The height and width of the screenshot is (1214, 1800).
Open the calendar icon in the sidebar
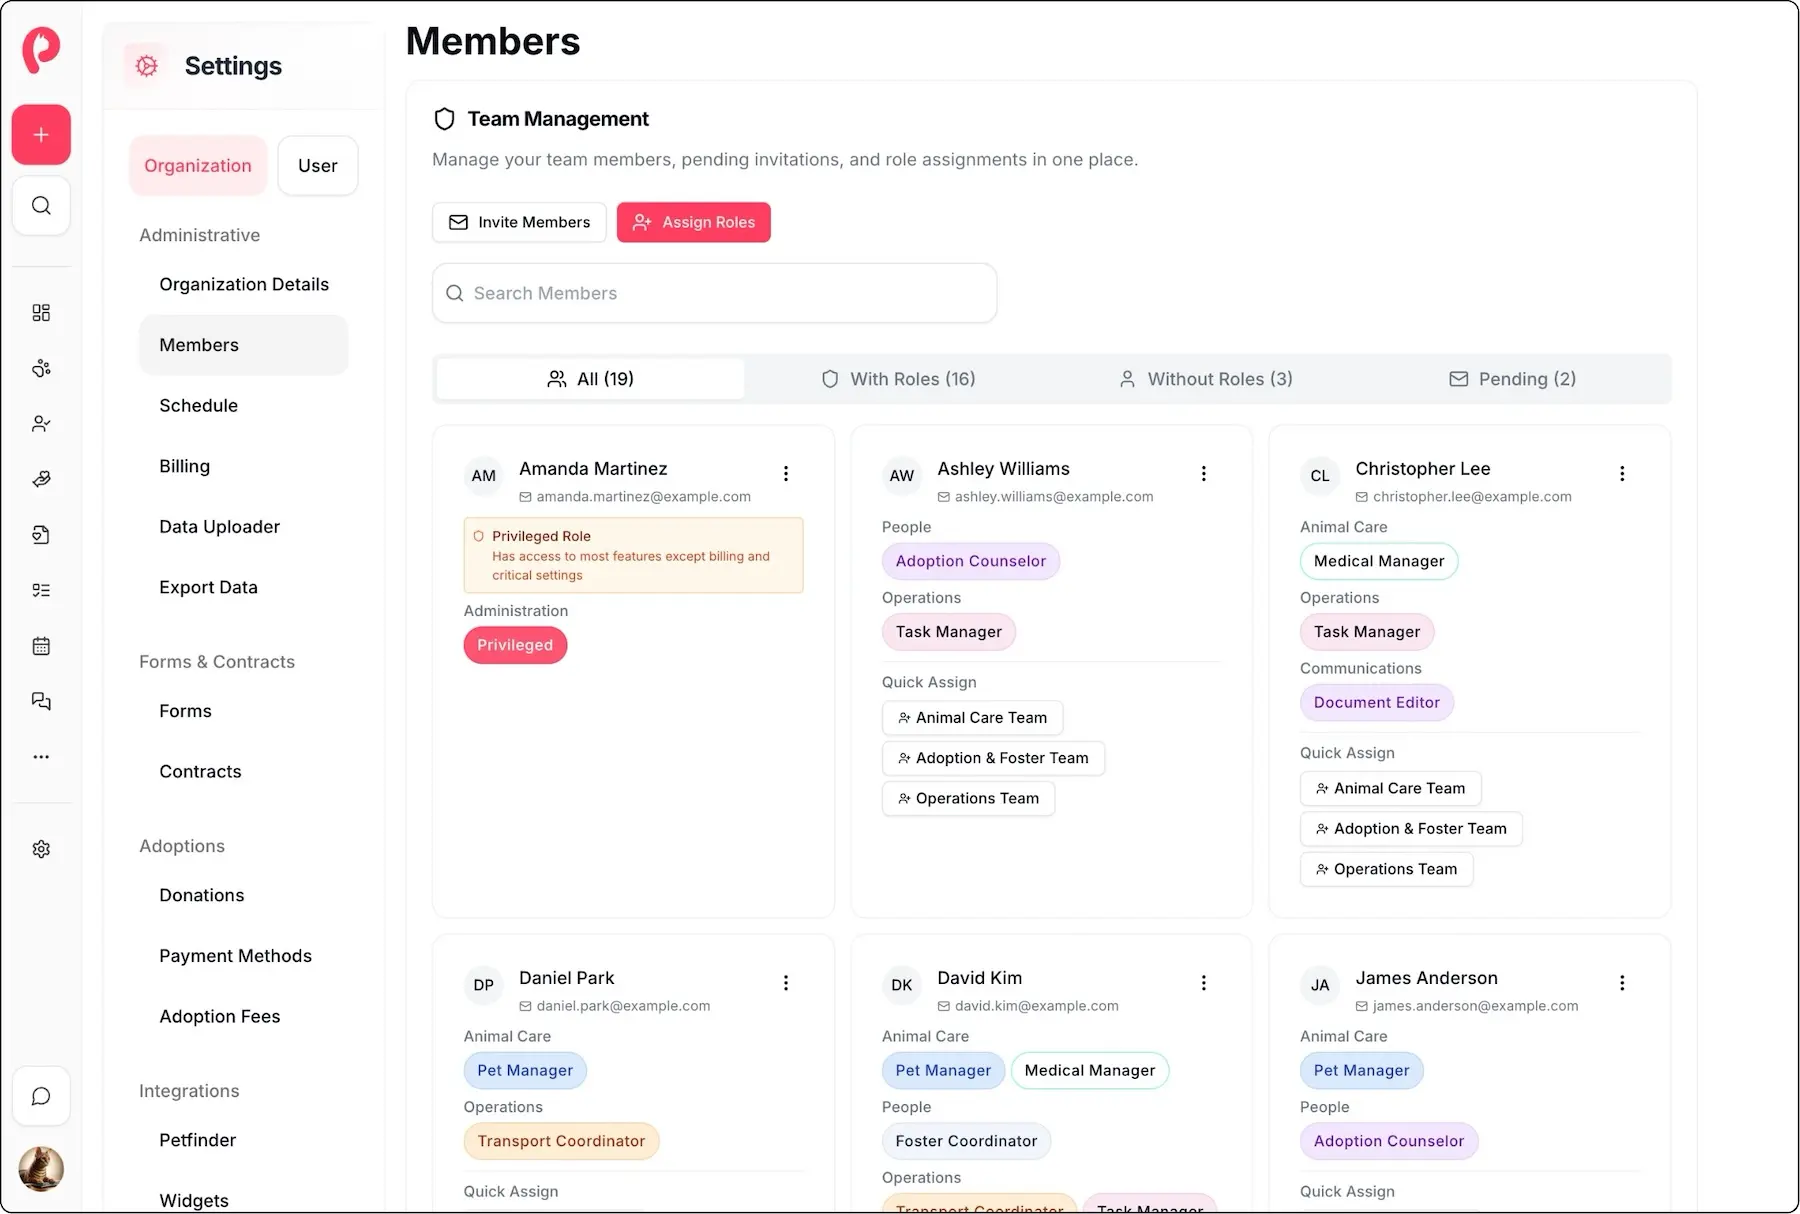[41, 645]
